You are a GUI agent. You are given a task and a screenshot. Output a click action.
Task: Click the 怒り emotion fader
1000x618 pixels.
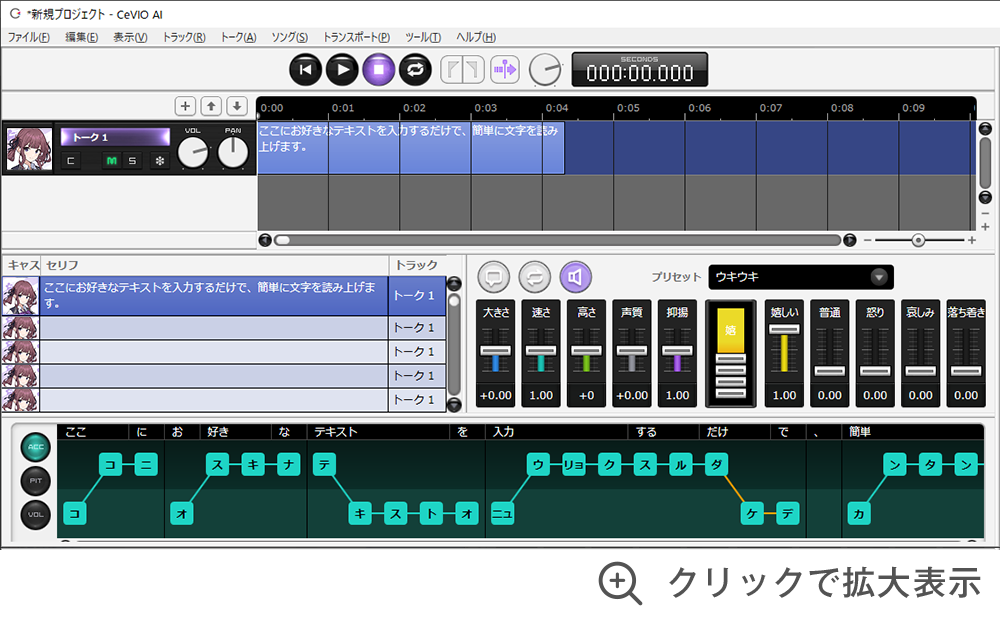point(875,371)
